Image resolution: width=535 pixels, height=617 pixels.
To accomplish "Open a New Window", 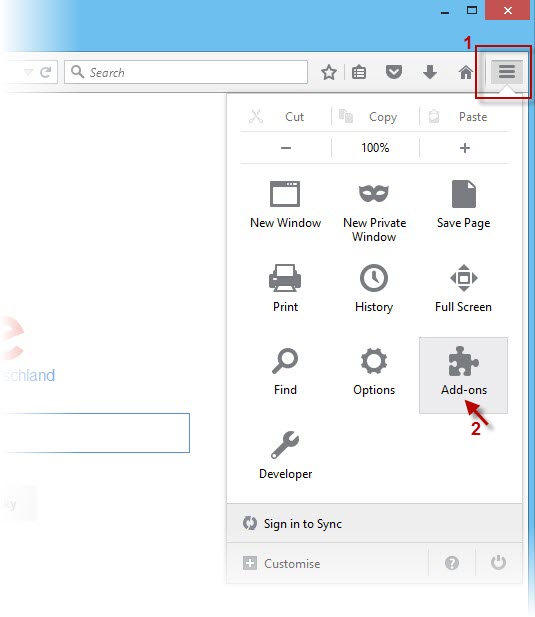I will (285, 205).
